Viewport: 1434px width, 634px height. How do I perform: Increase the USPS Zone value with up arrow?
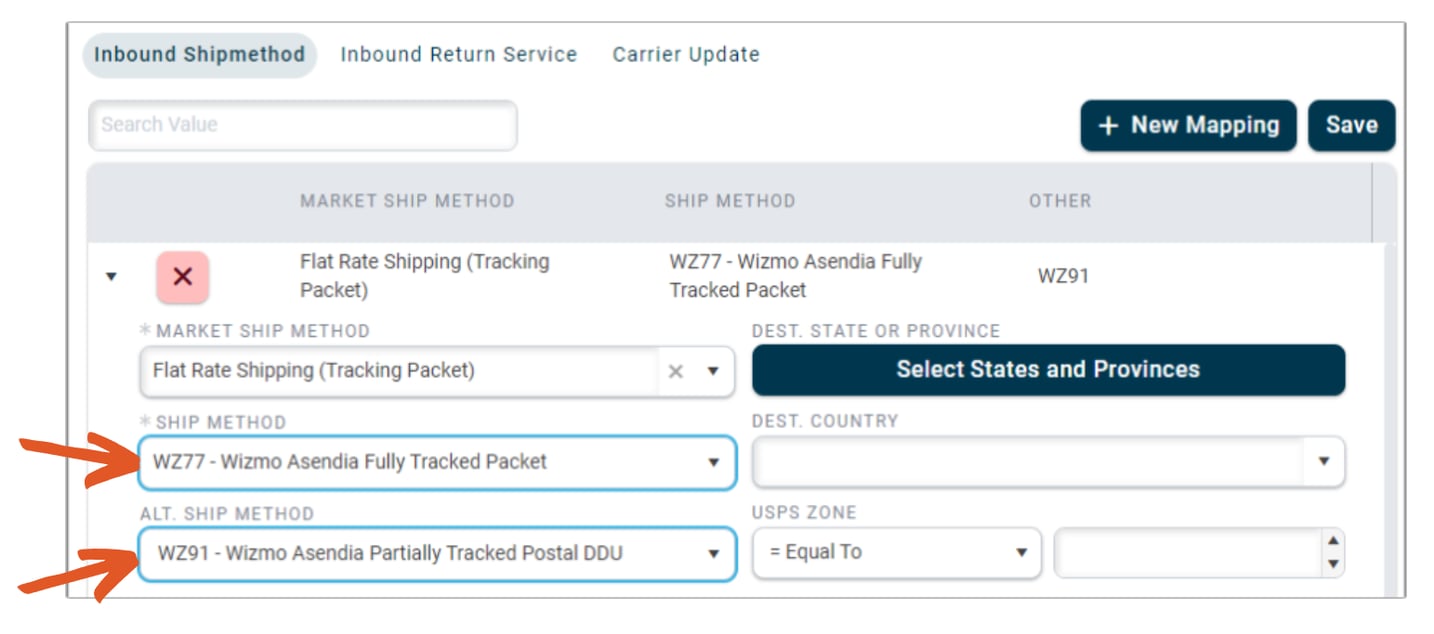click(1331, 542)
